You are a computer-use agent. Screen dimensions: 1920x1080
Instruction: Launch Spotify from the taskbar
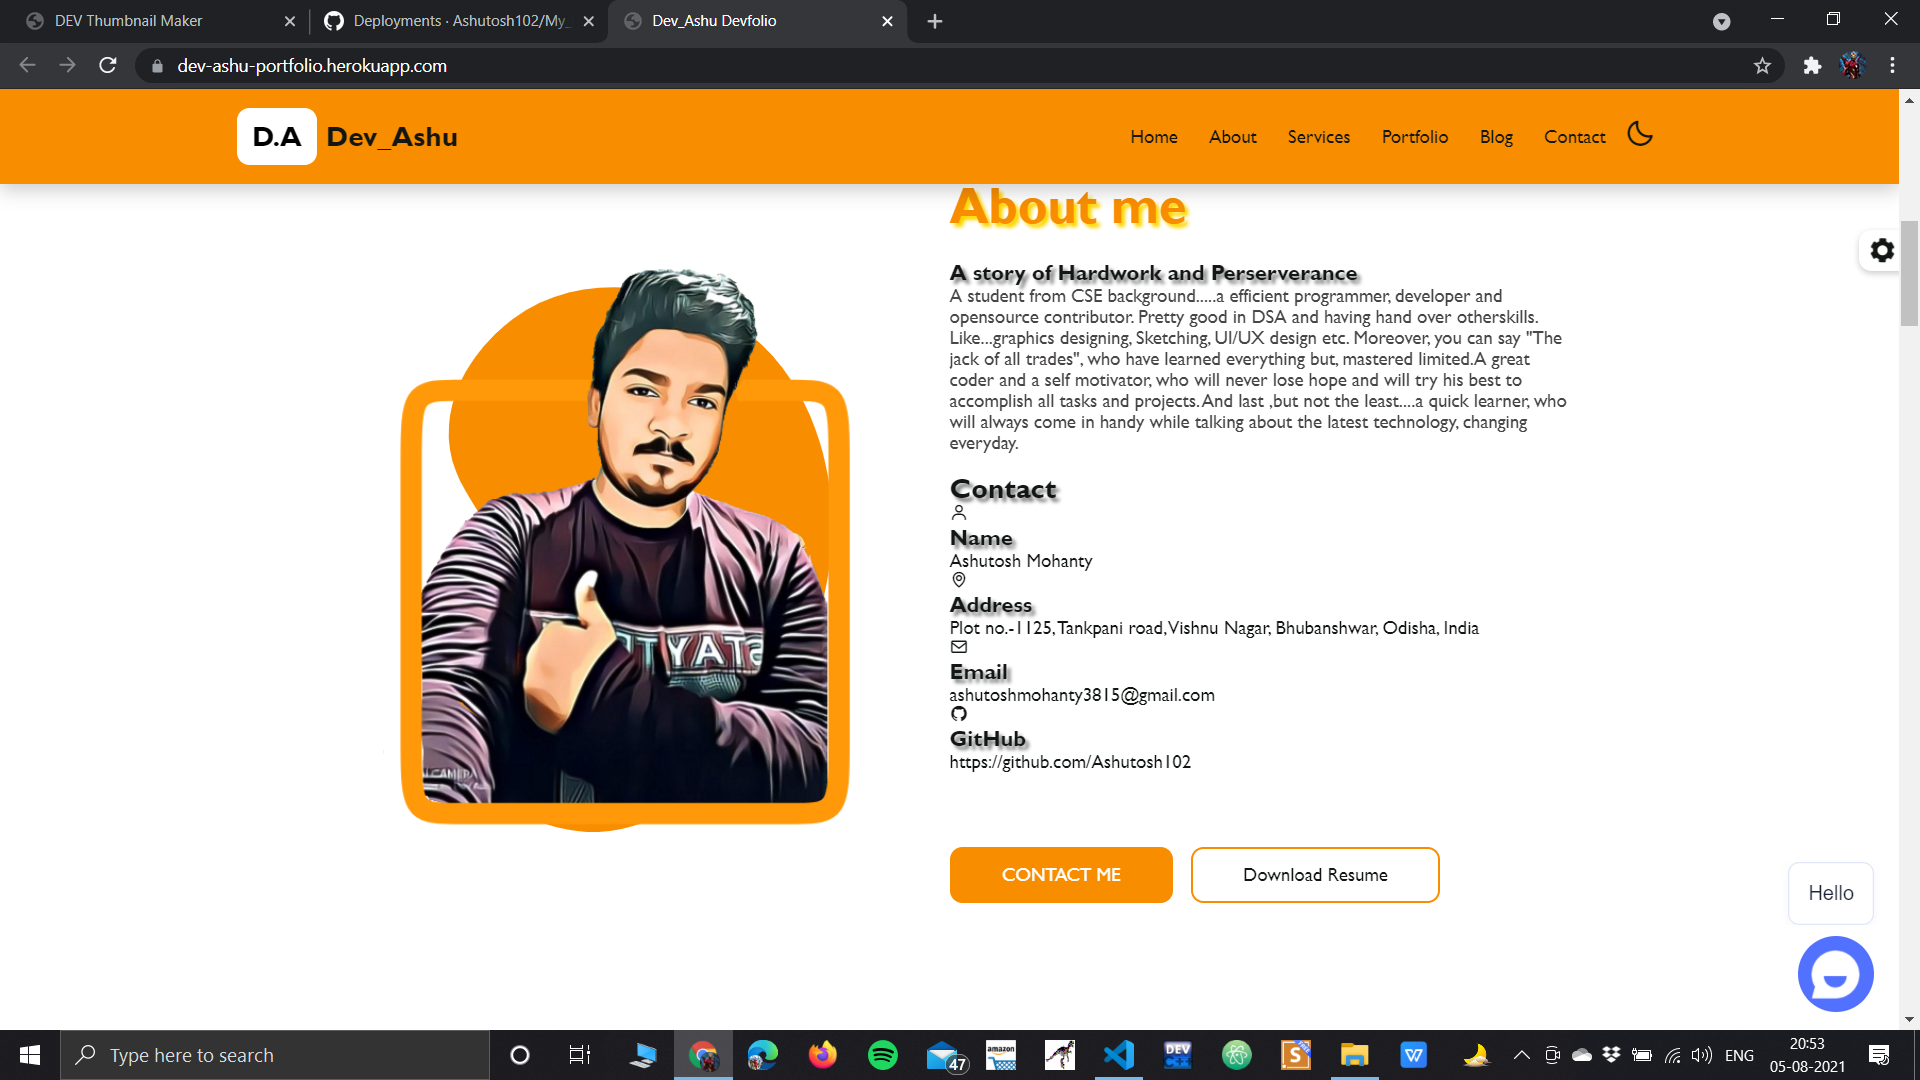(x=883, y=1054)
